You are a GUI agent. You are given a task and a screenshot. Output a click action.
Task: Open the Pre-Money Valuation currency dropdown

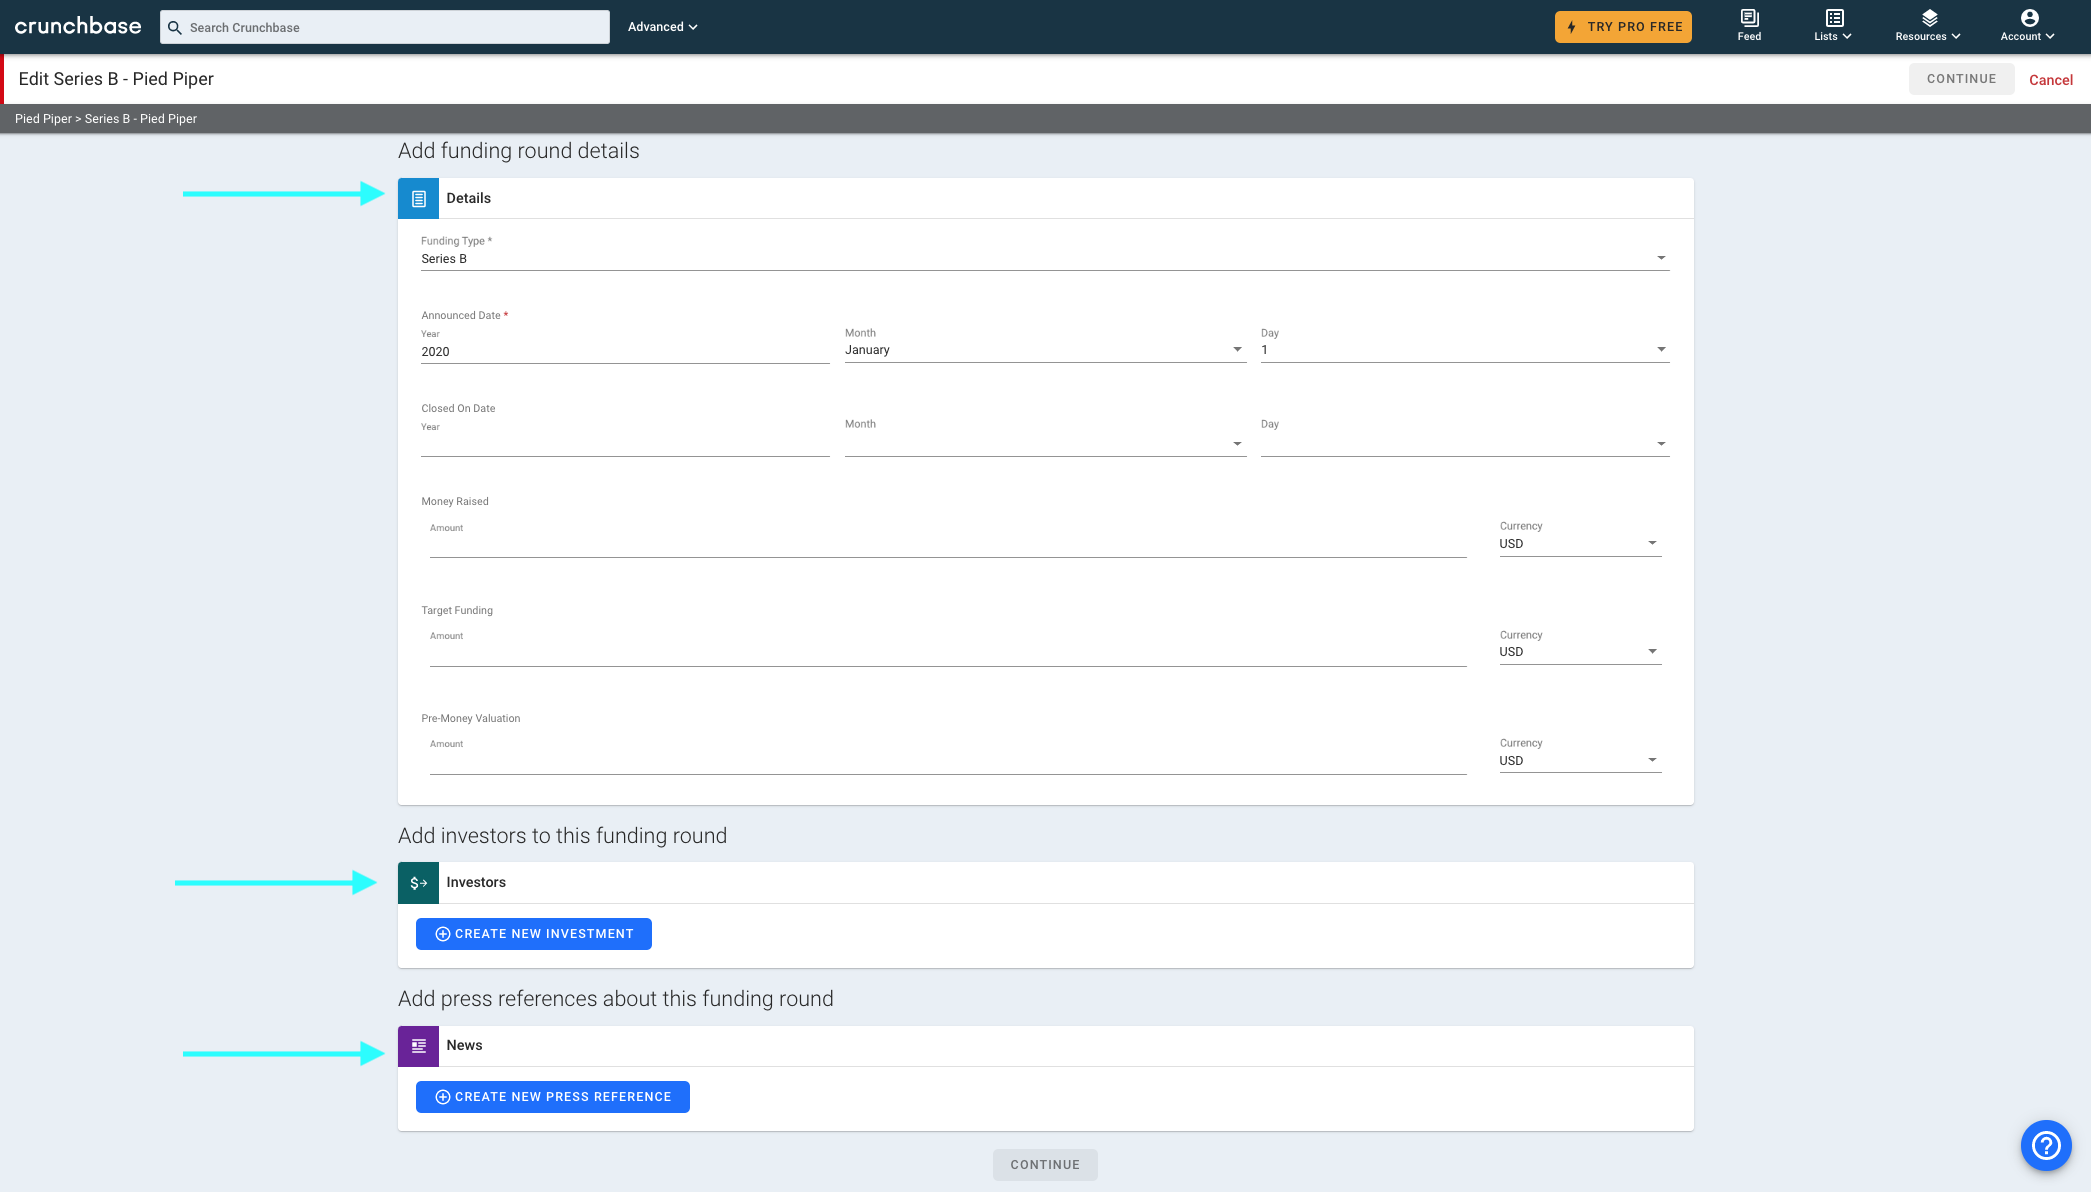1580,761
